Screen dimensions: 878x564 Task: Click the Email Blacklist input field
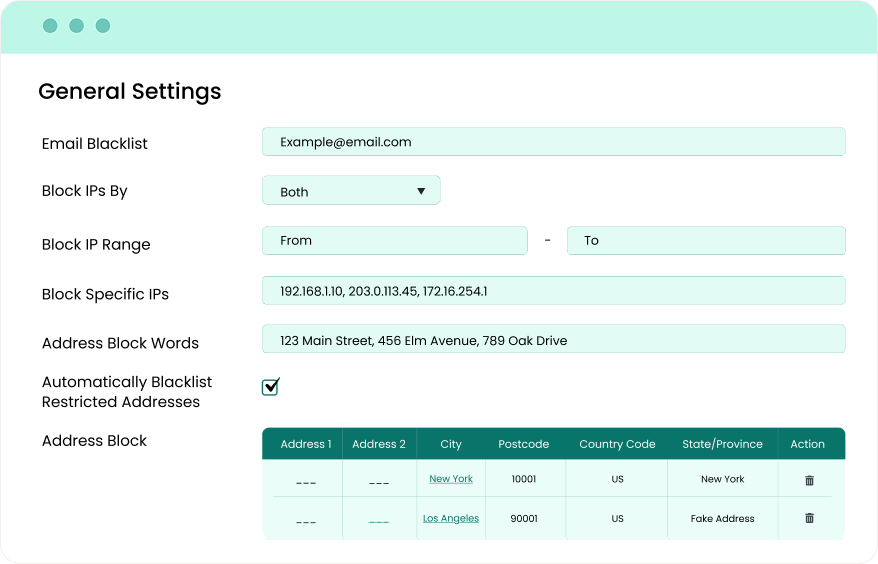pyautogui.click(x=553, y=142)
